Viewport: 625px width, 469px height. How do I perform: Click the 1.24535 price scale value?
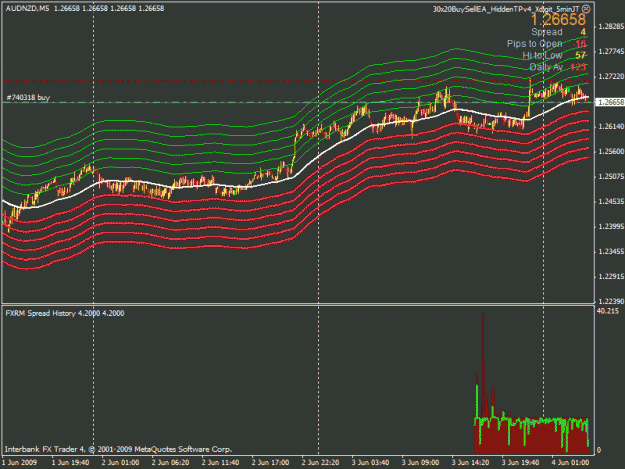coord(611,202)
